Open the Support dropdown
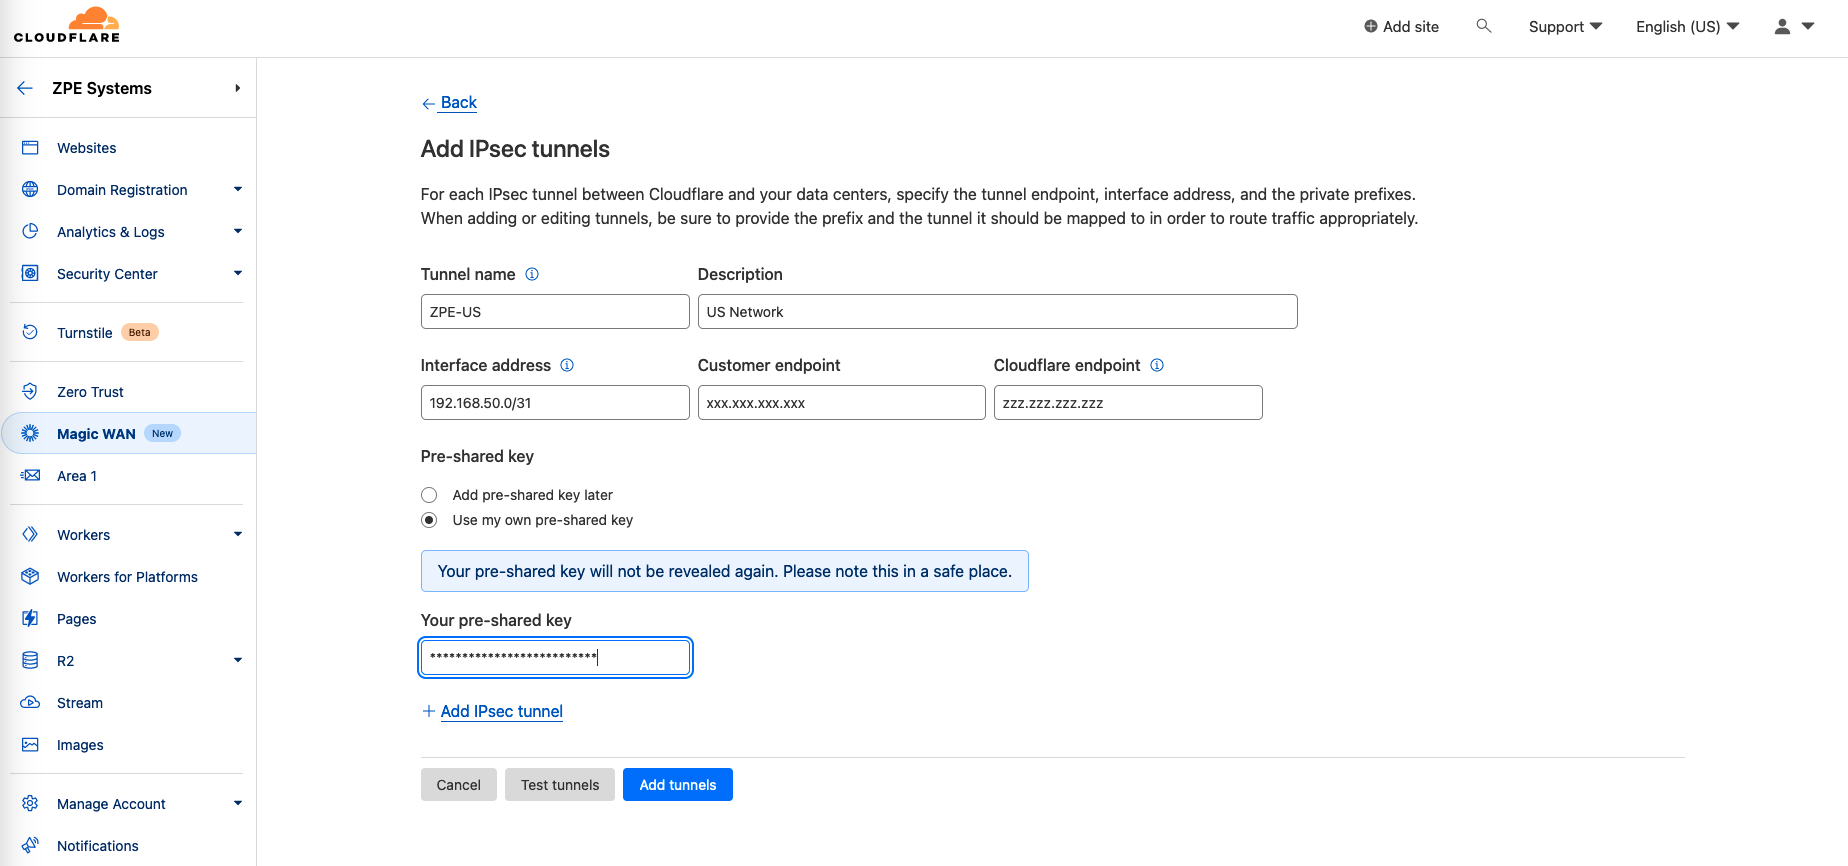 point(1565,27)
